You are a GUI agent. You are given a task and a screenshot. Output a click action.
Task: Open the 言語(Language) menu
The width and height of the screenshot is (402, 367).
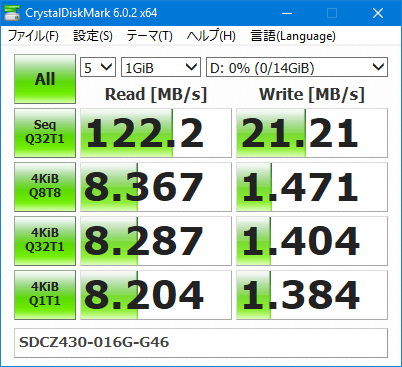click(x=293, y=36)
